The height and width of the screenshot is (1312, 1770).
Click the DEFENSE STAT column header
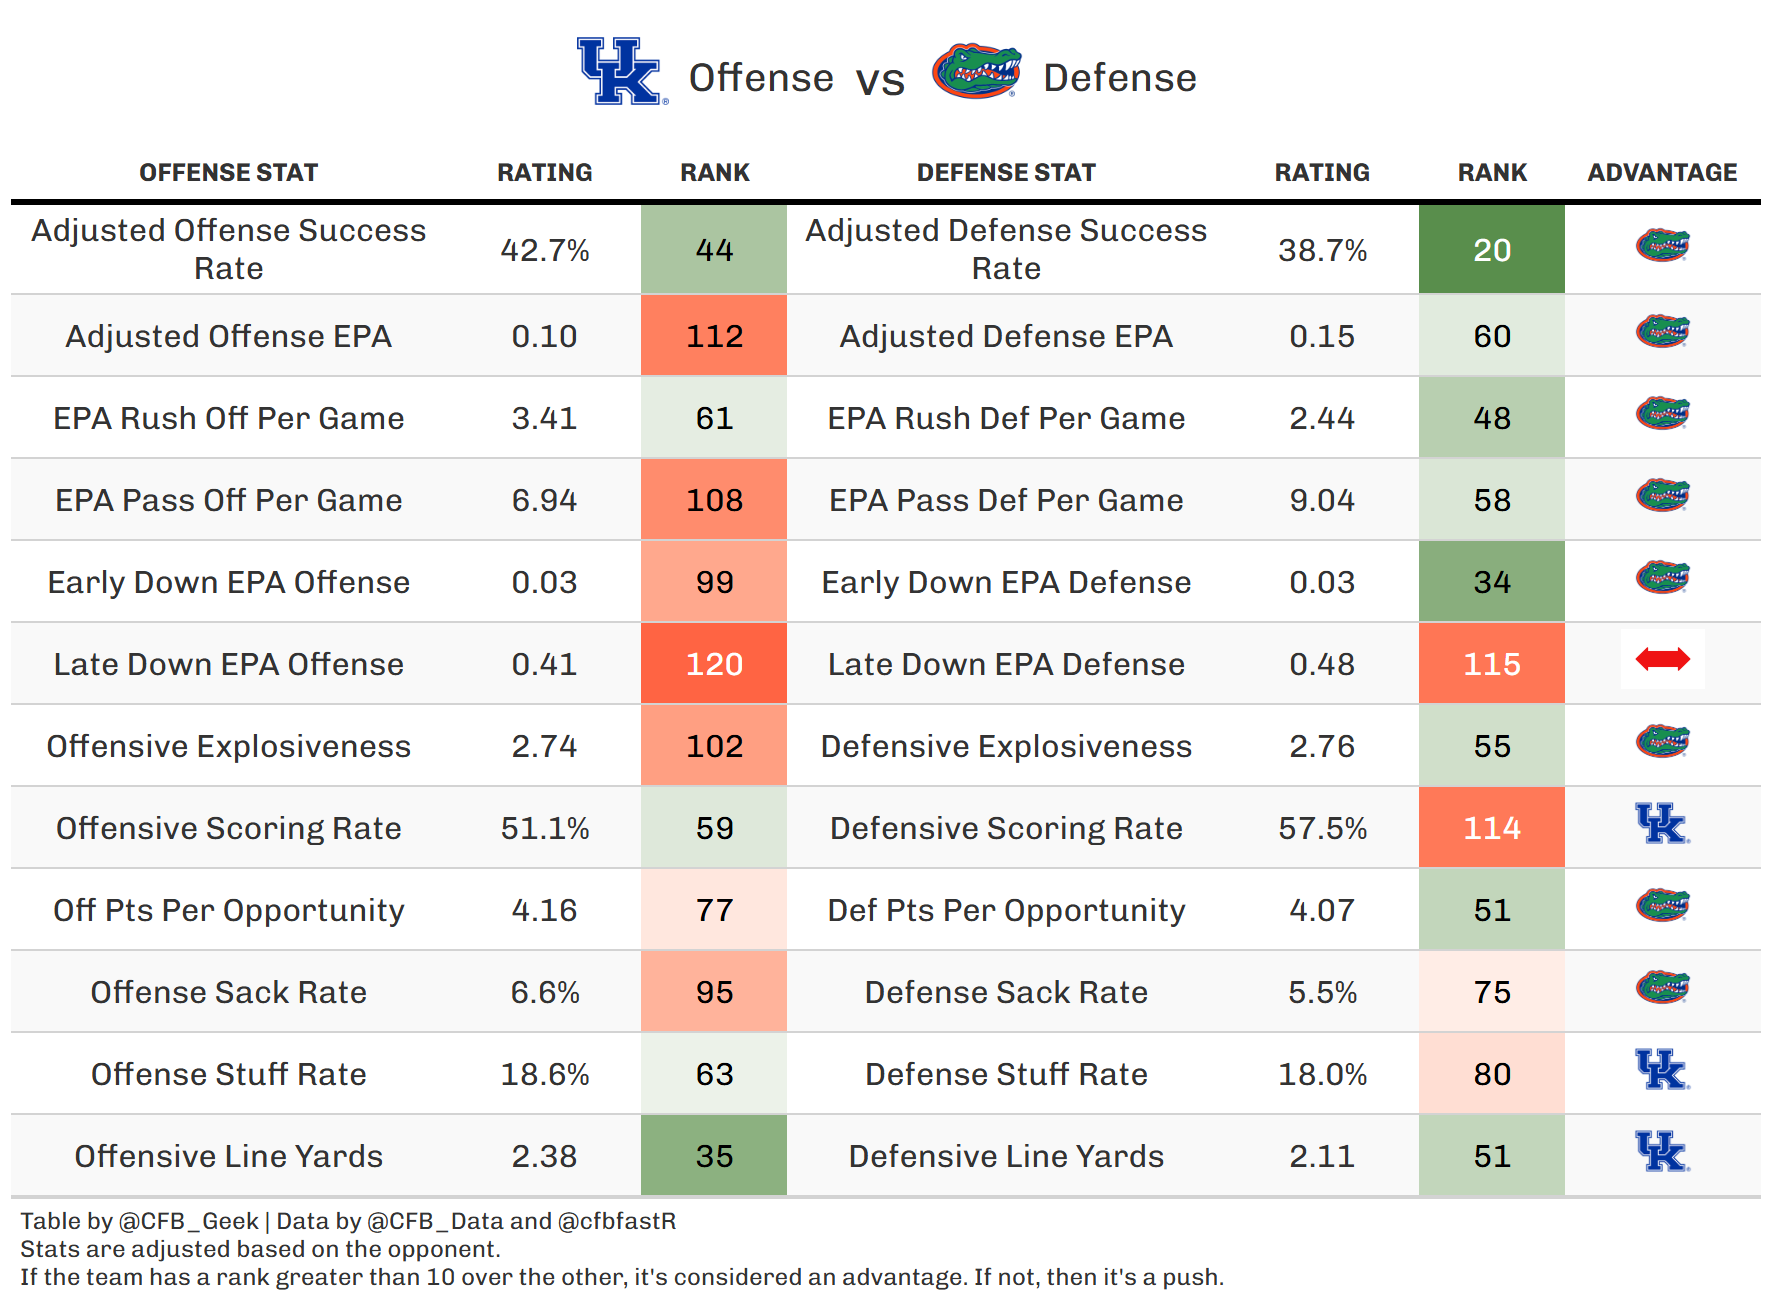tap(1006, 173)
